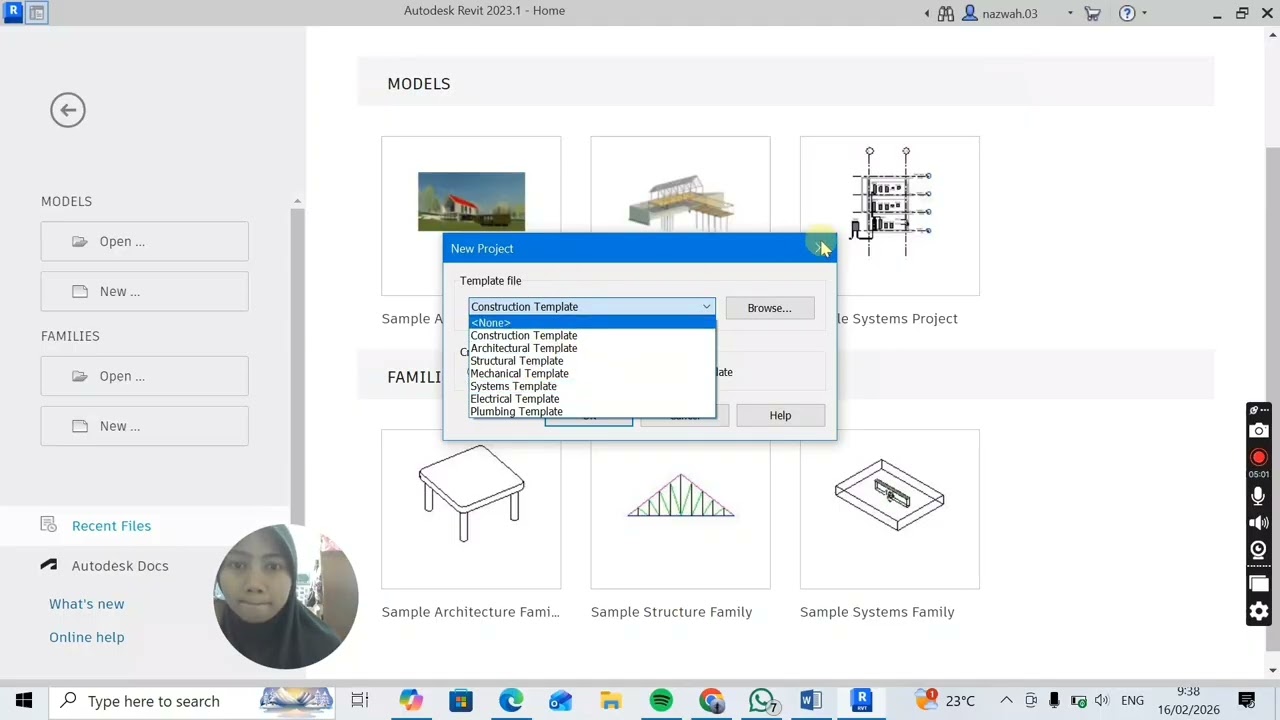Open Microsoft Word from the taskbar

pos(811,701)
